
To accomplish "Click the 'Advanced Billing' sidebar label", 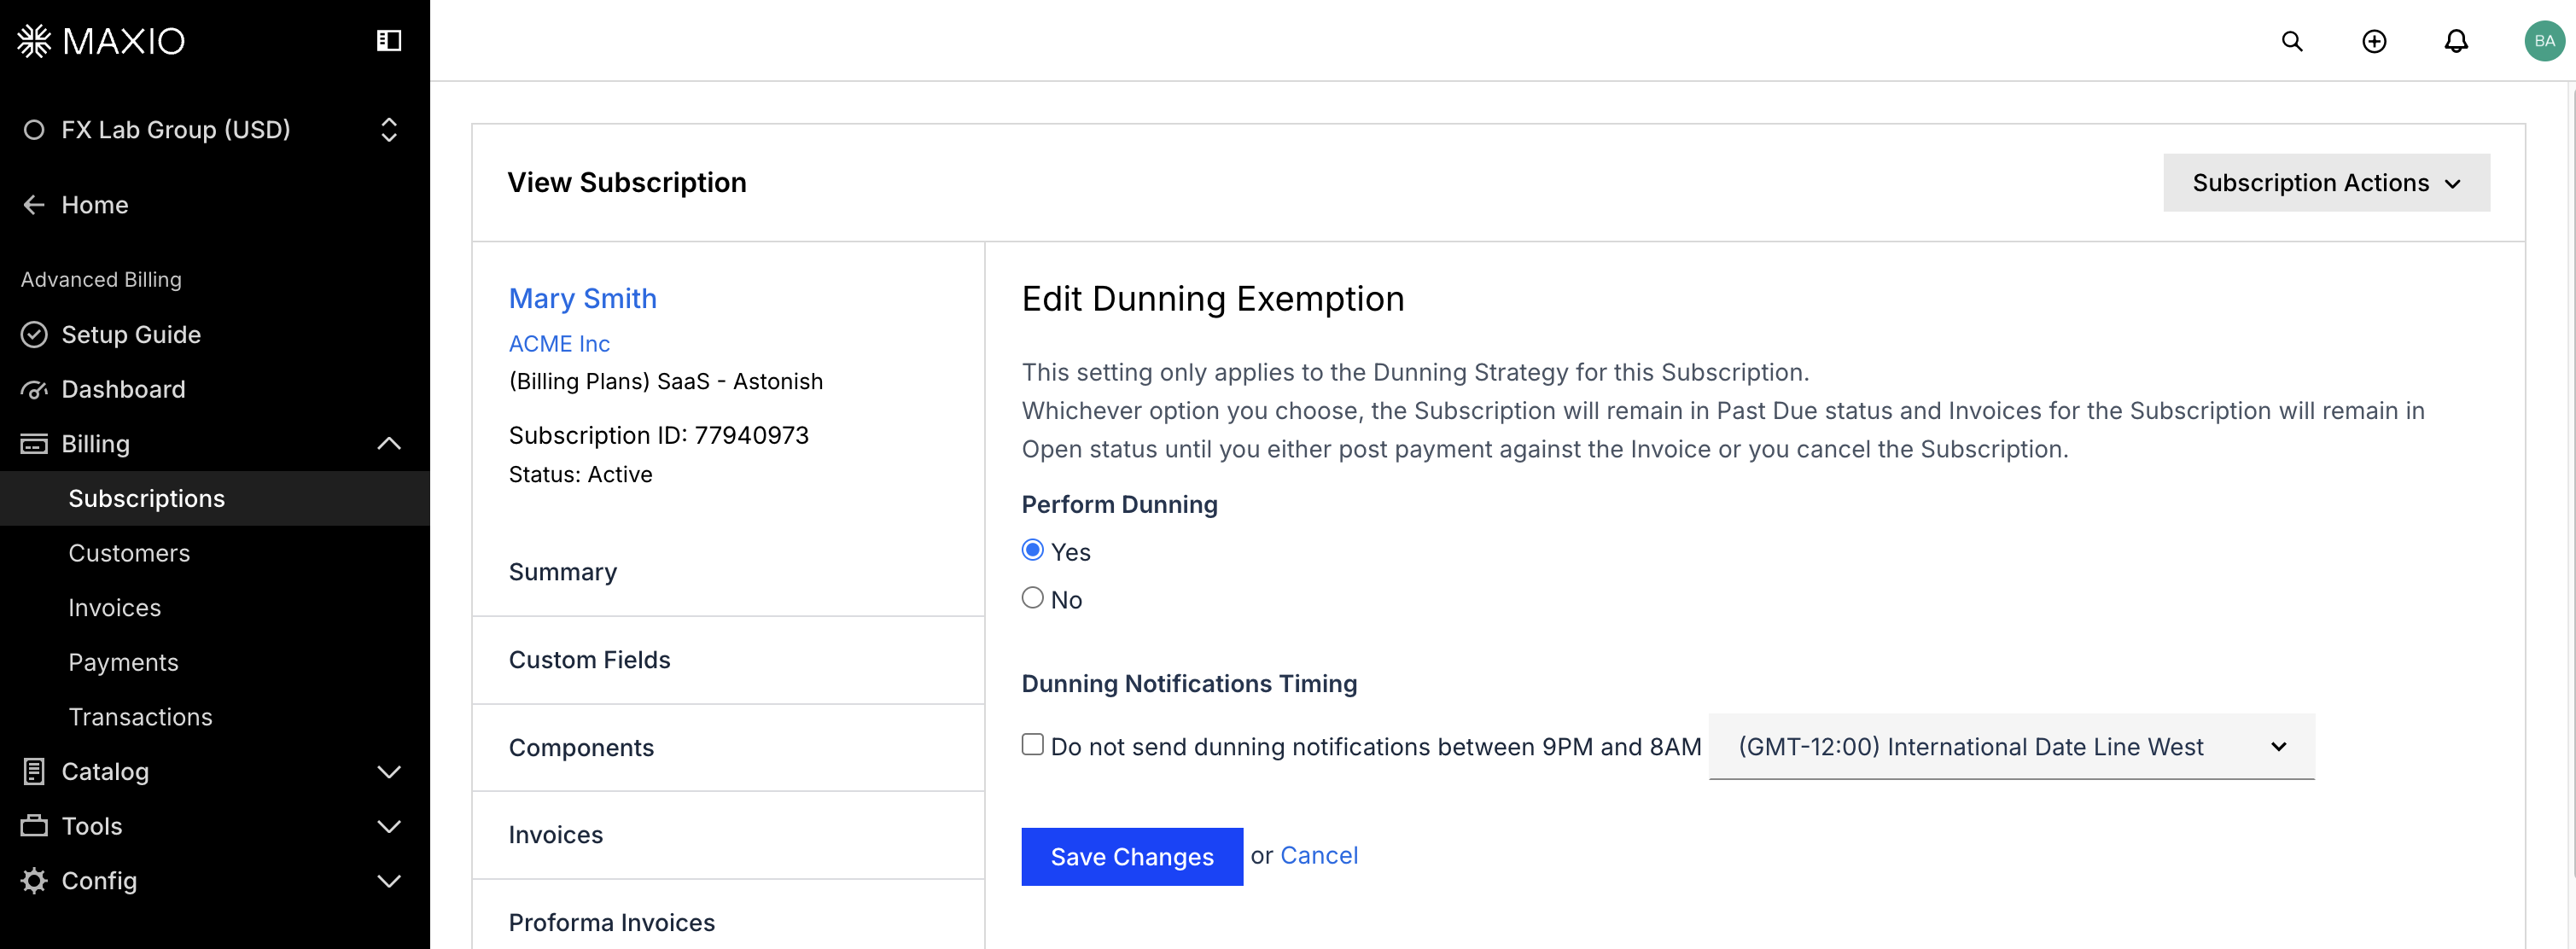I will pos(101,280).
